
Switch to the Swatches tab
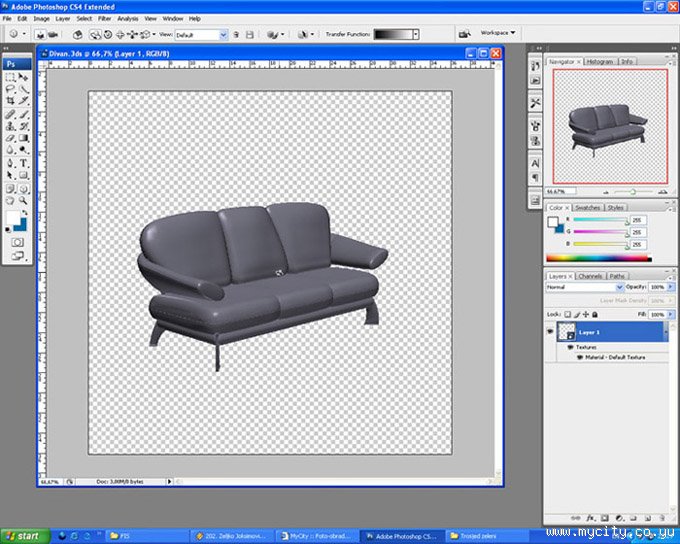[x=587, y=208]
